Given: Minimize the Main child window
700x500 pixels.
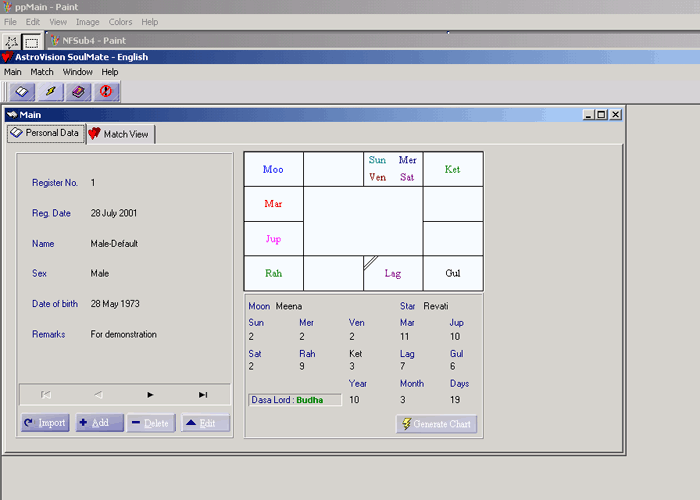Looking at the screenshot, I should (589, 115).
